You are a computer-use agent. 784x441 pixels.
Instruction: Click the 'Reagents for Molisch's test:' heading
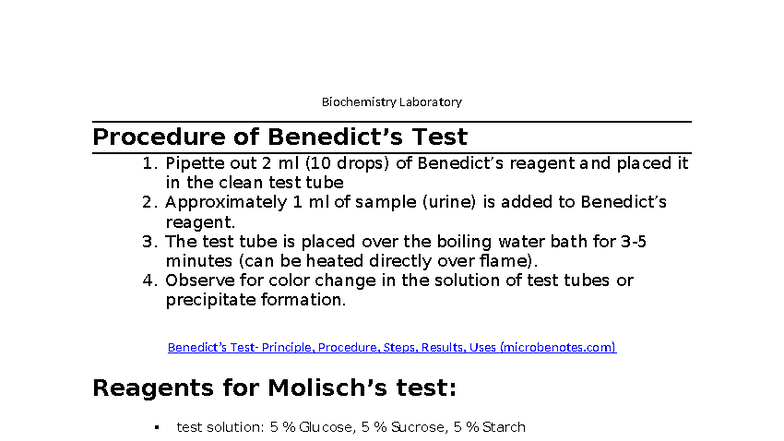point(274,388)
